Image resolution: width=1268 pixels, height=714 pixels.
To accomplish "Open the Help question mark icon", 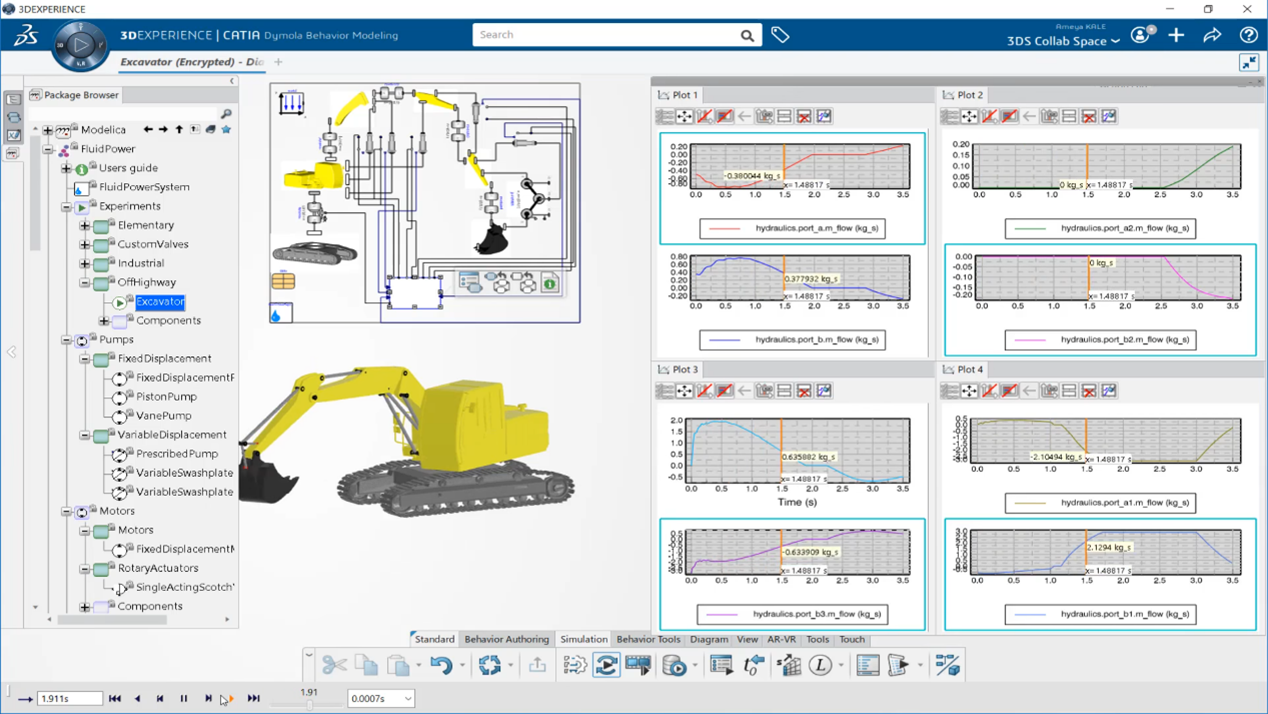I will (1248, 35).
